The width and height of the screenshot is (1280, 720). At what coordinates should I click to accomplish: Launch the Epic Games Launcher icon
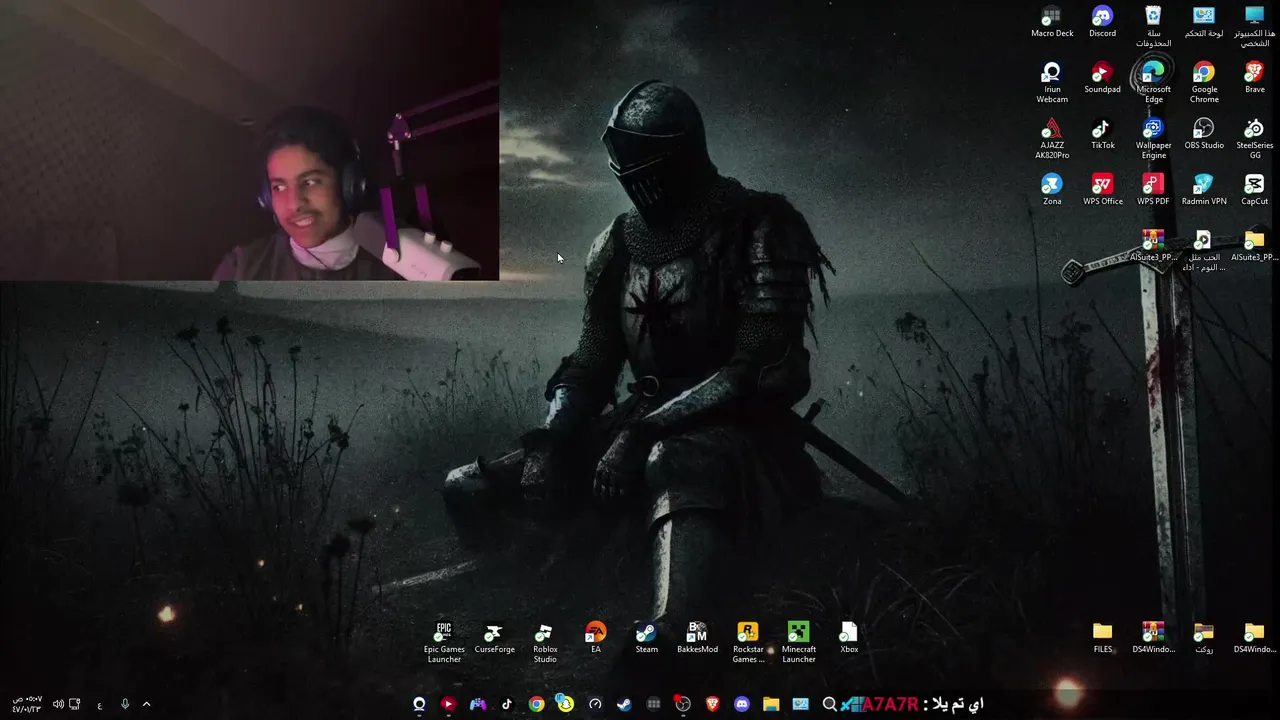[x=444, y=643]
